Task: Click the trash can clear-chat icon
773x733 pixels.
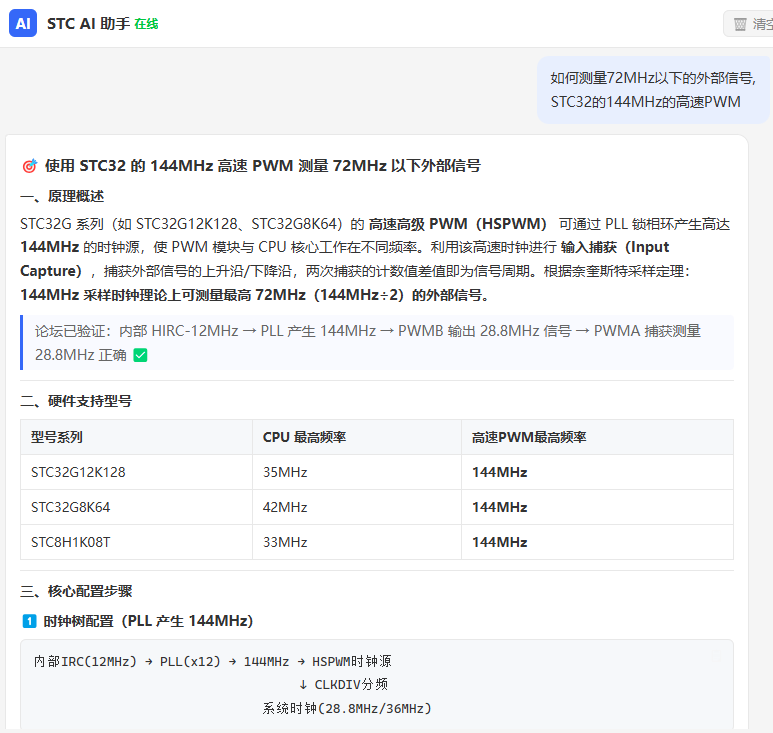Action: tap(740, 24)
